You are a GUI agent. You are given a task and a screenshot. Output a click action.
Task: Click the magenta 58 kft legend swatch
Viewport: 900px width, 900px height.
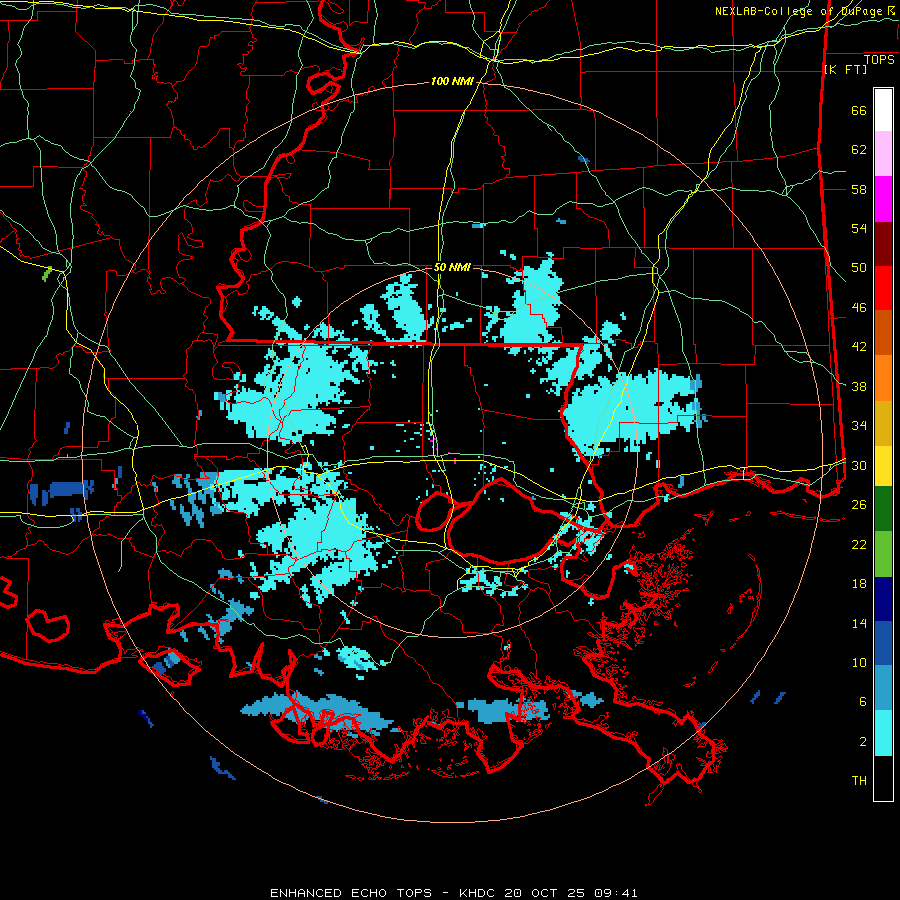coord(883,199)
